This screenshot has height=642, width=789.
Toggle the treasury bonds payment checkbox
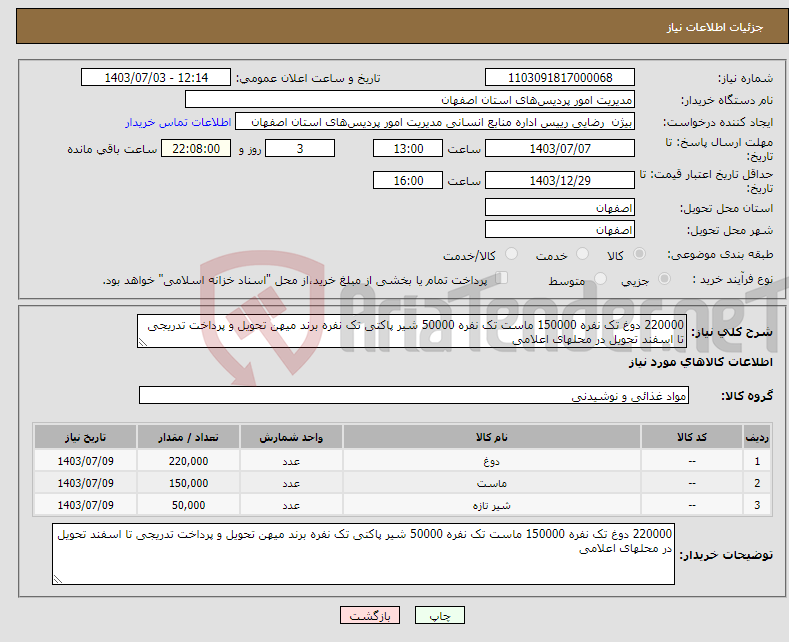click(x=502, y=278)
